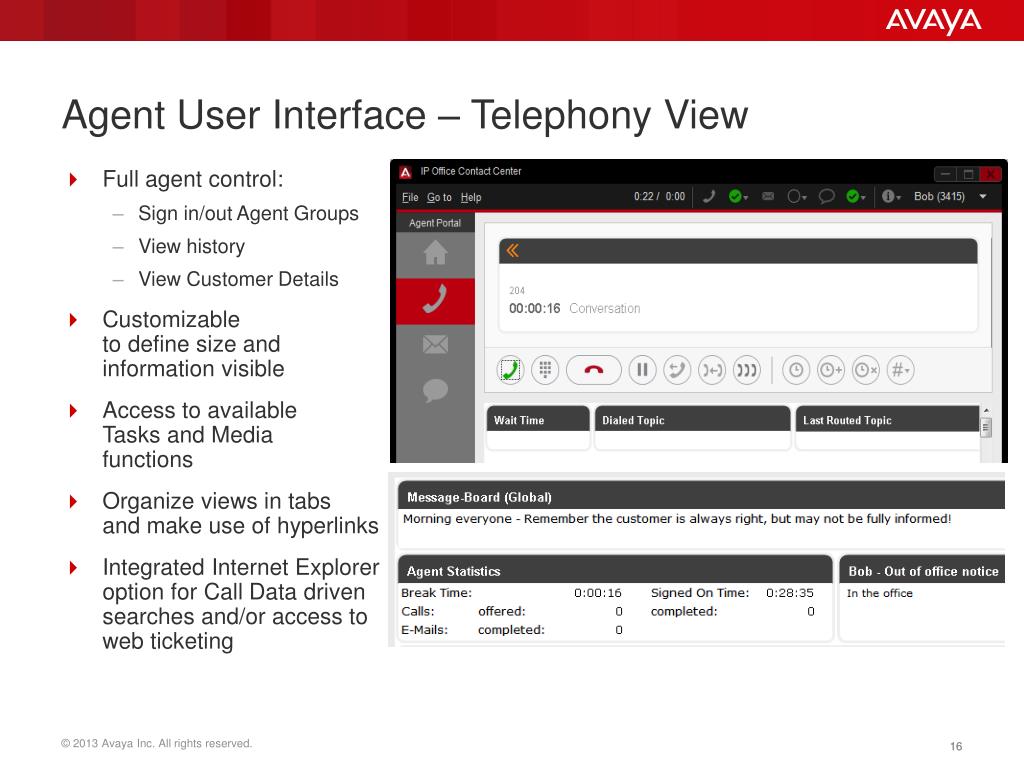This screenshot has width=1024, height=768.
Task: Click the scrollbar thumb beside Last Routed Topic
Action: point(986,428)
